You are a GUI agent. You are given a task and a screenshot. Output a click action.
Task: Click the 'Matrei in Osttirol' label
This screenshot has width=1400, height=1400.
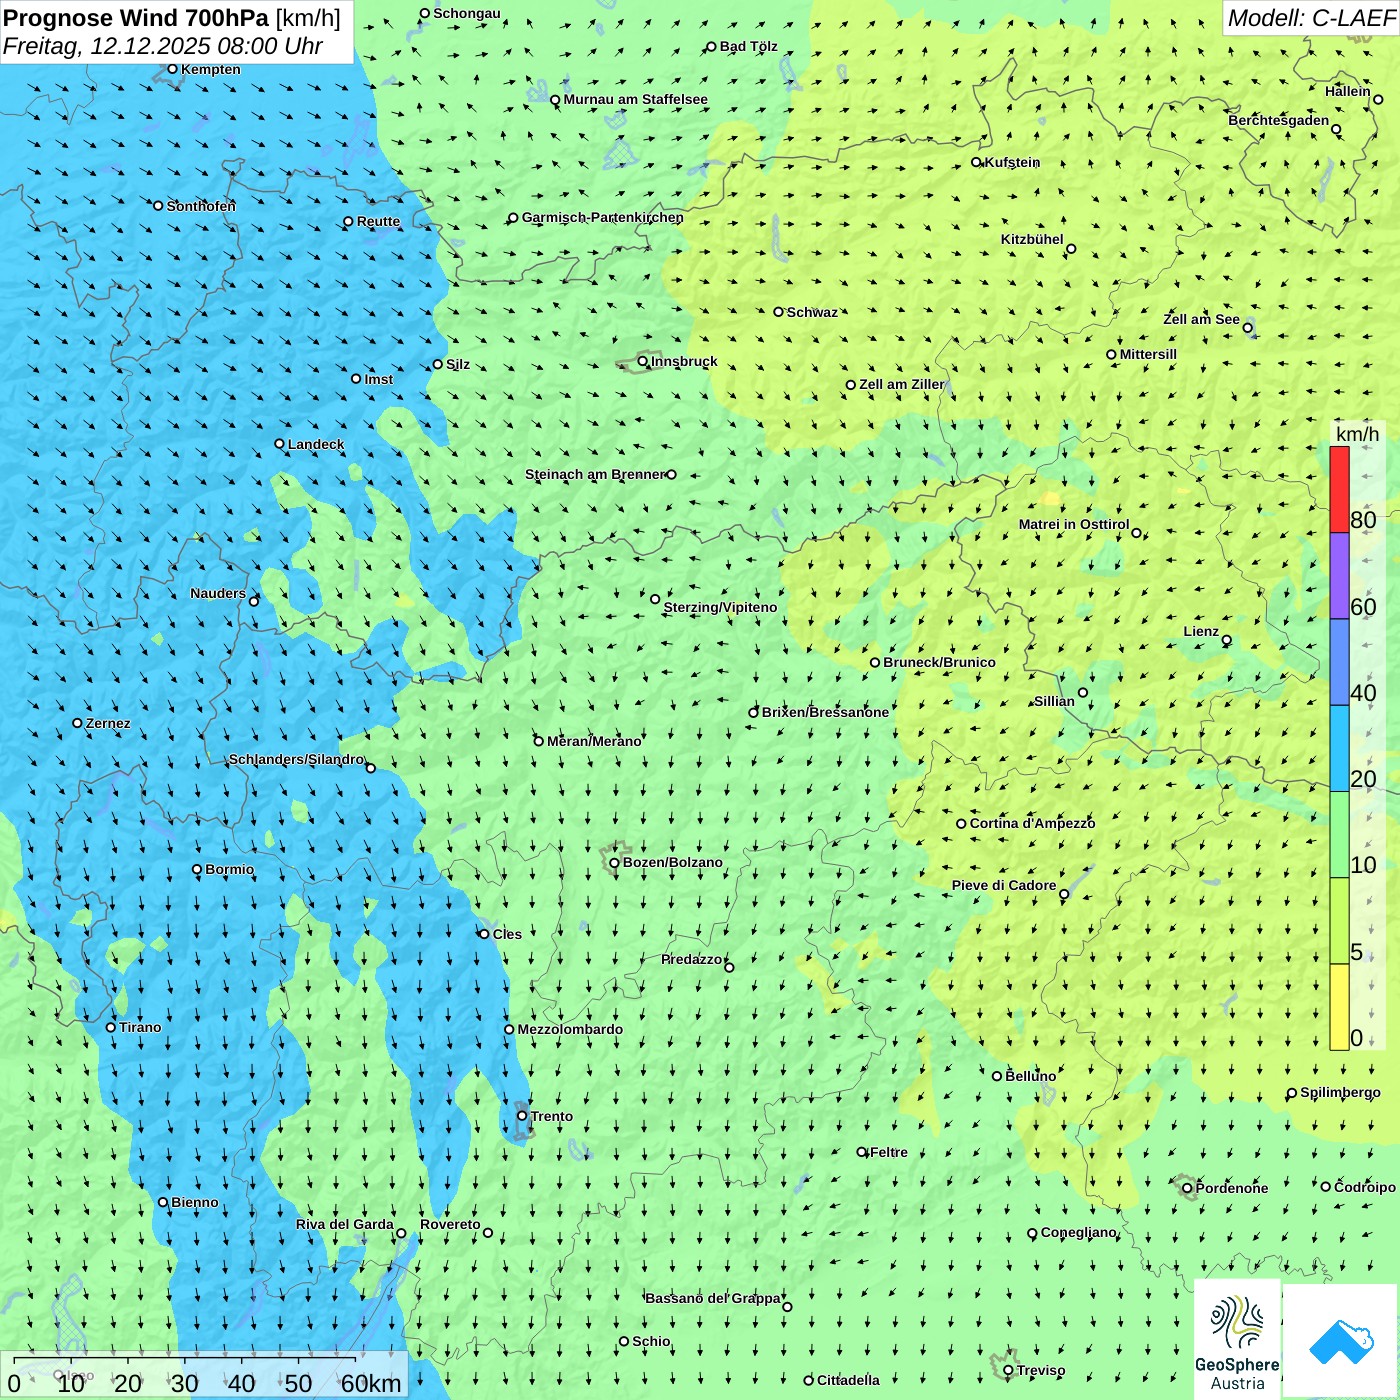point(1074,524)
